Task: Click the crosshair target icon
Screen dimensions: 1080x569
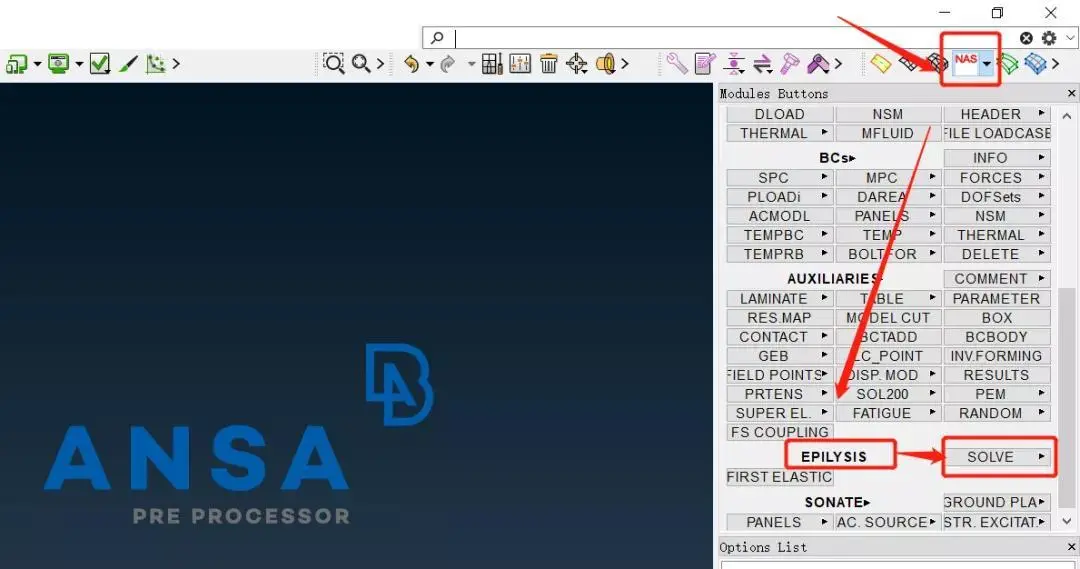Action: (x=577, y=64)
